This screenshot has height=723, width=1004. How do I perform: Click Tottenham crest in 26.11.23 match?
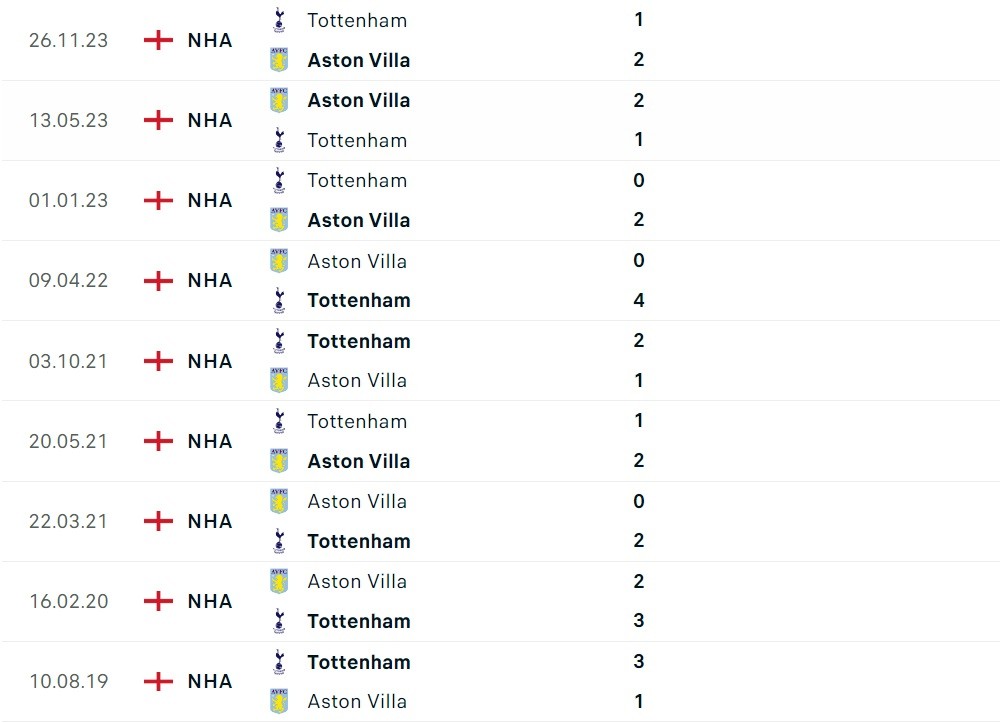pos(279,20)
